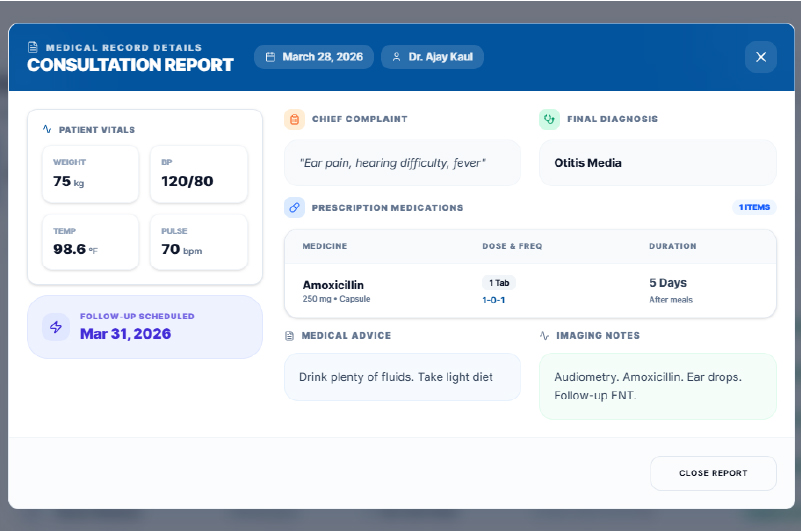Click the document icon beside Medical Advice
This screenshot has height=531, width=801.
[x=290, y=336]
